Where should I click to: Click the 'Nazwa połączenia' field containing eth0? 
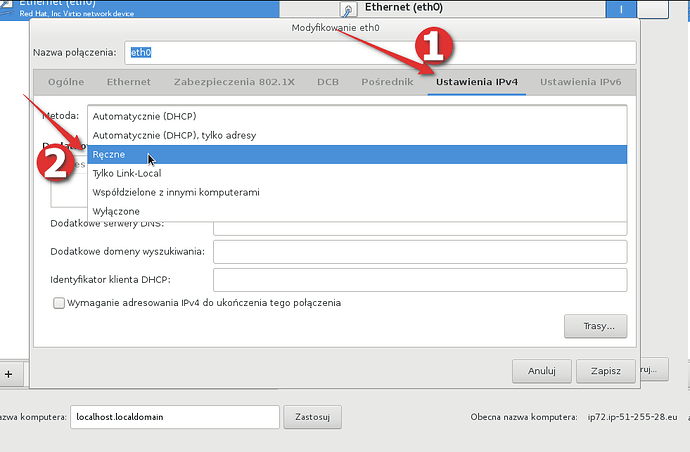click(x=380, y=52)
